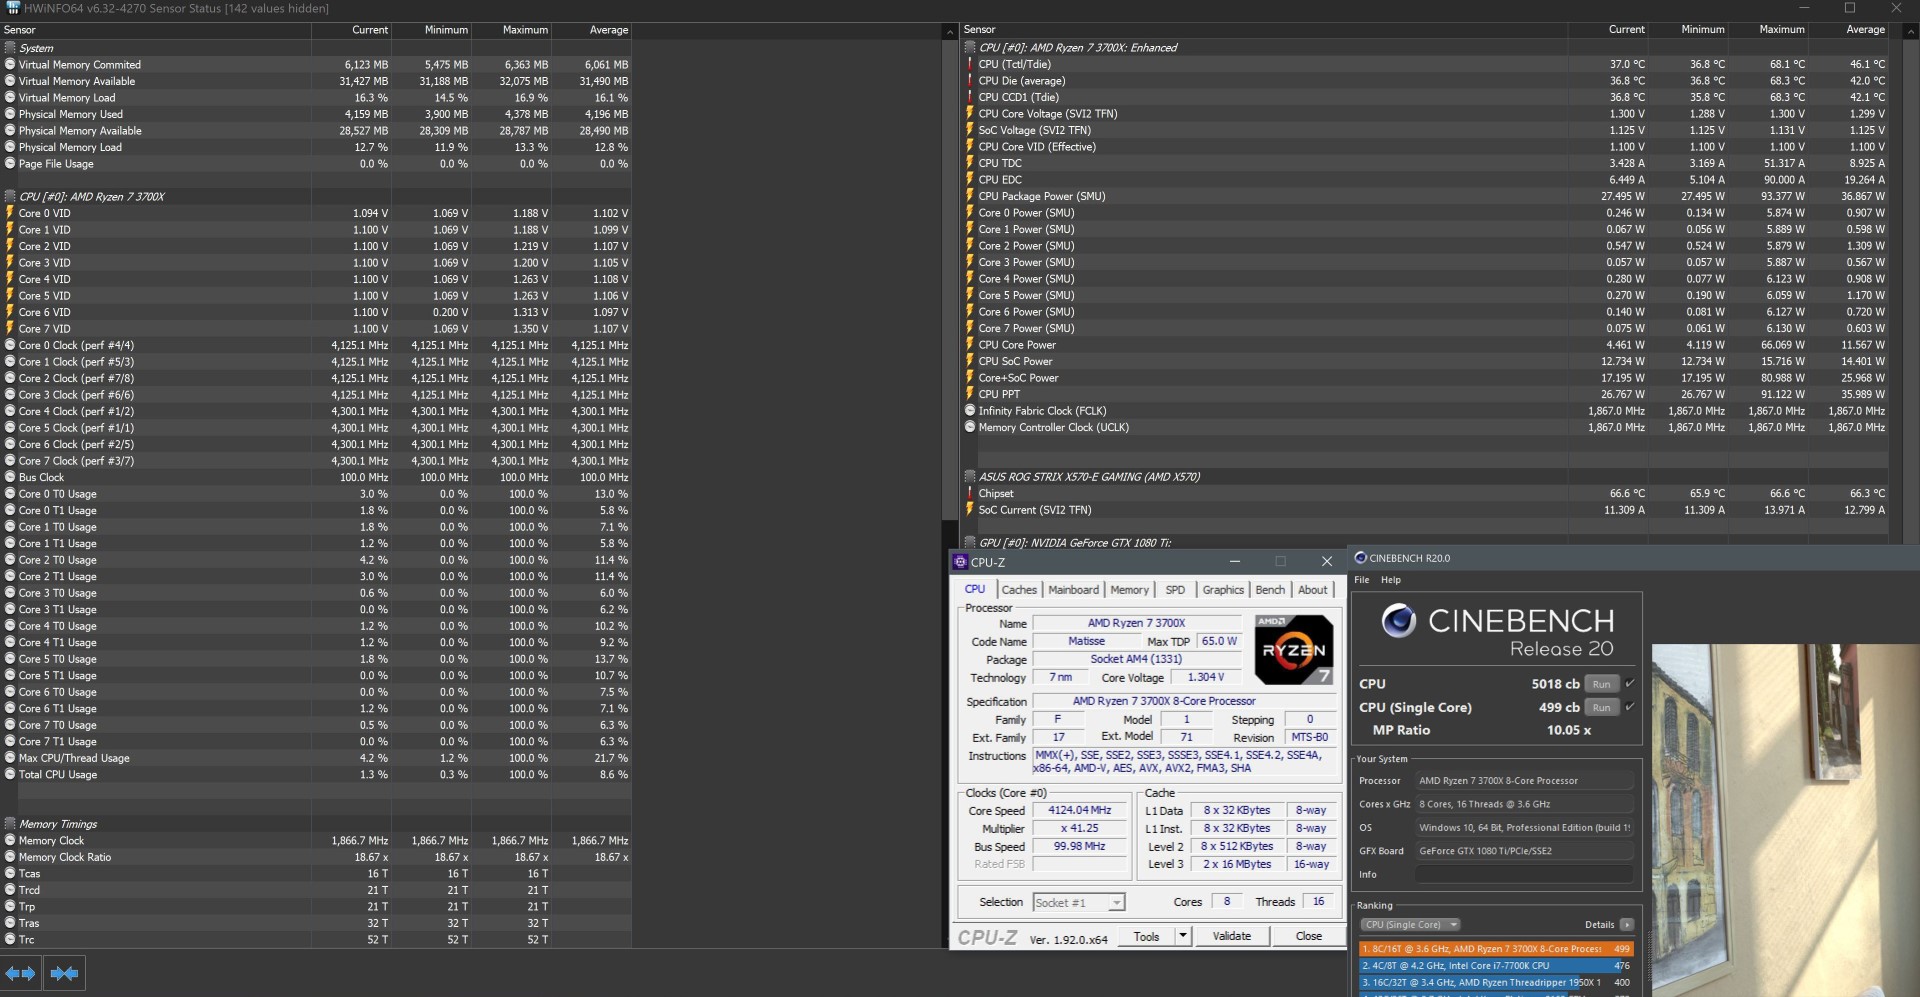Image resolution: width=1920 pixels, height=997 pixels.
Task: Switch to the Memory tab in CPU-Z
Action: tap(1130, 590)
